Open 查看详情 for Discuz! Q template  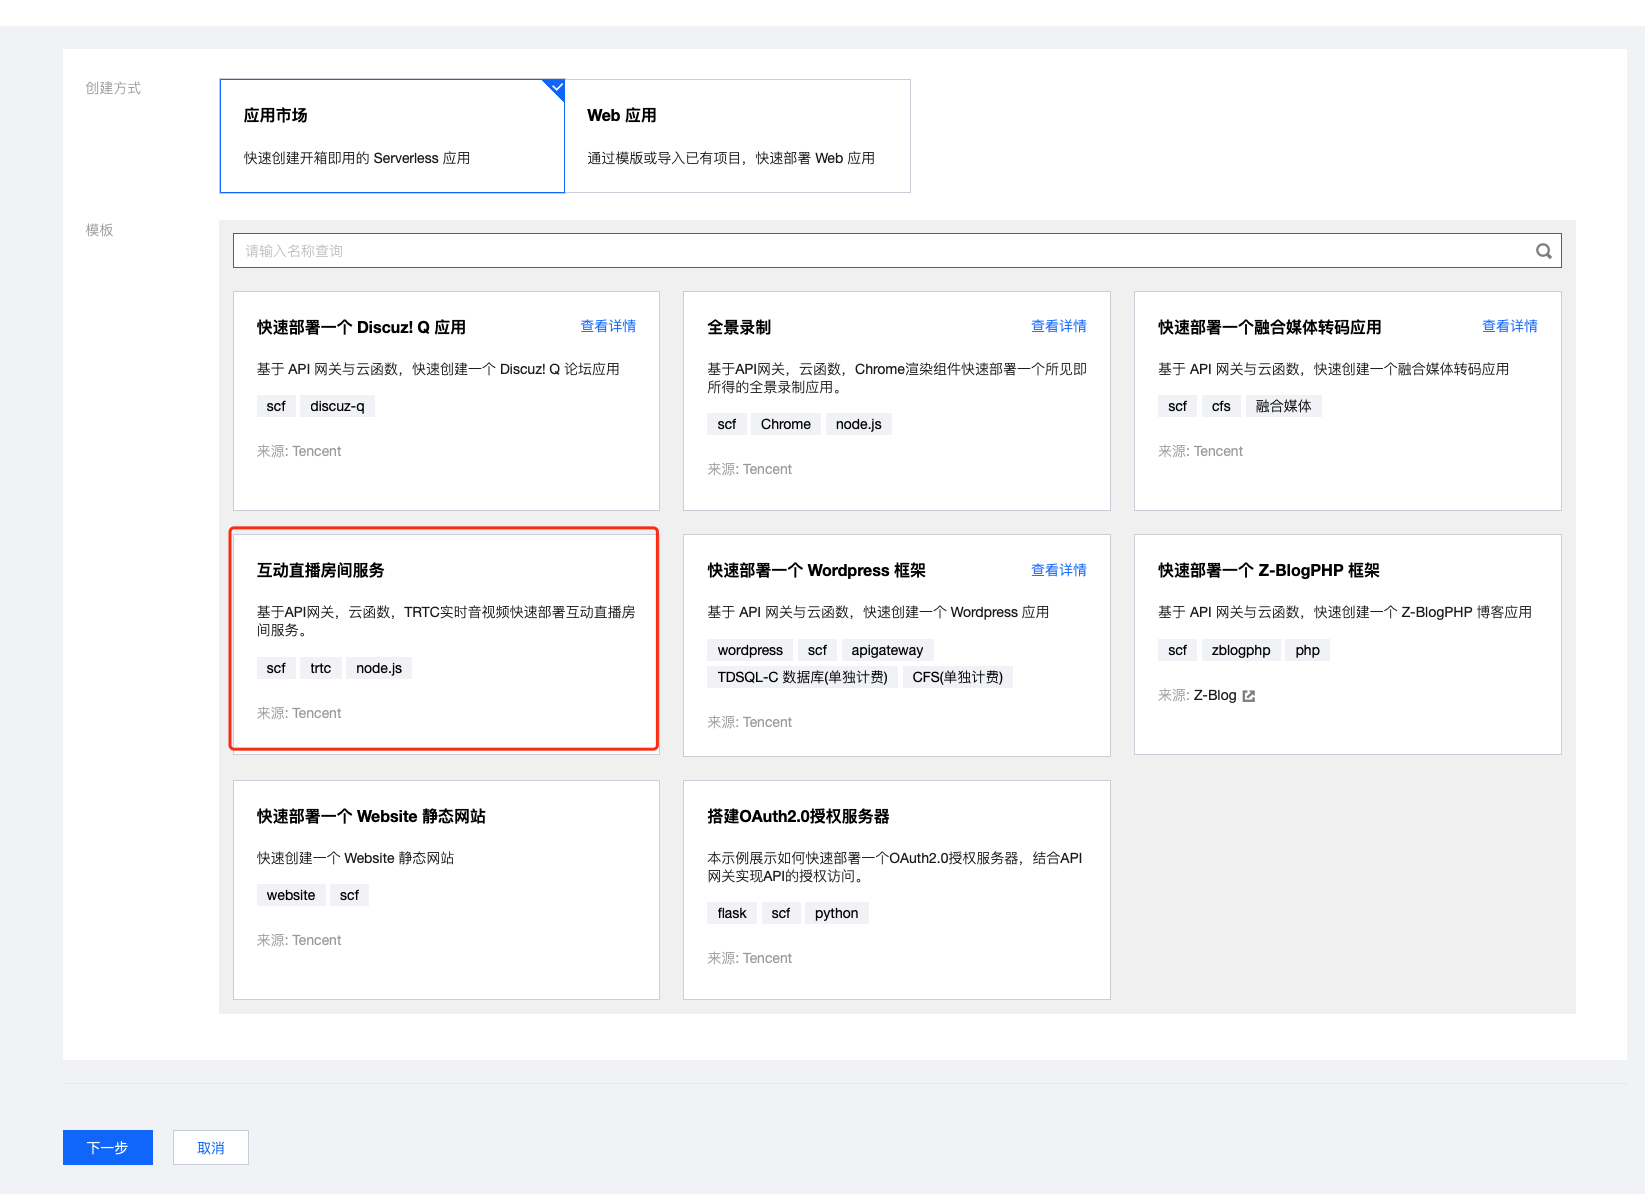pyautogui.click(x=608, y=326)
